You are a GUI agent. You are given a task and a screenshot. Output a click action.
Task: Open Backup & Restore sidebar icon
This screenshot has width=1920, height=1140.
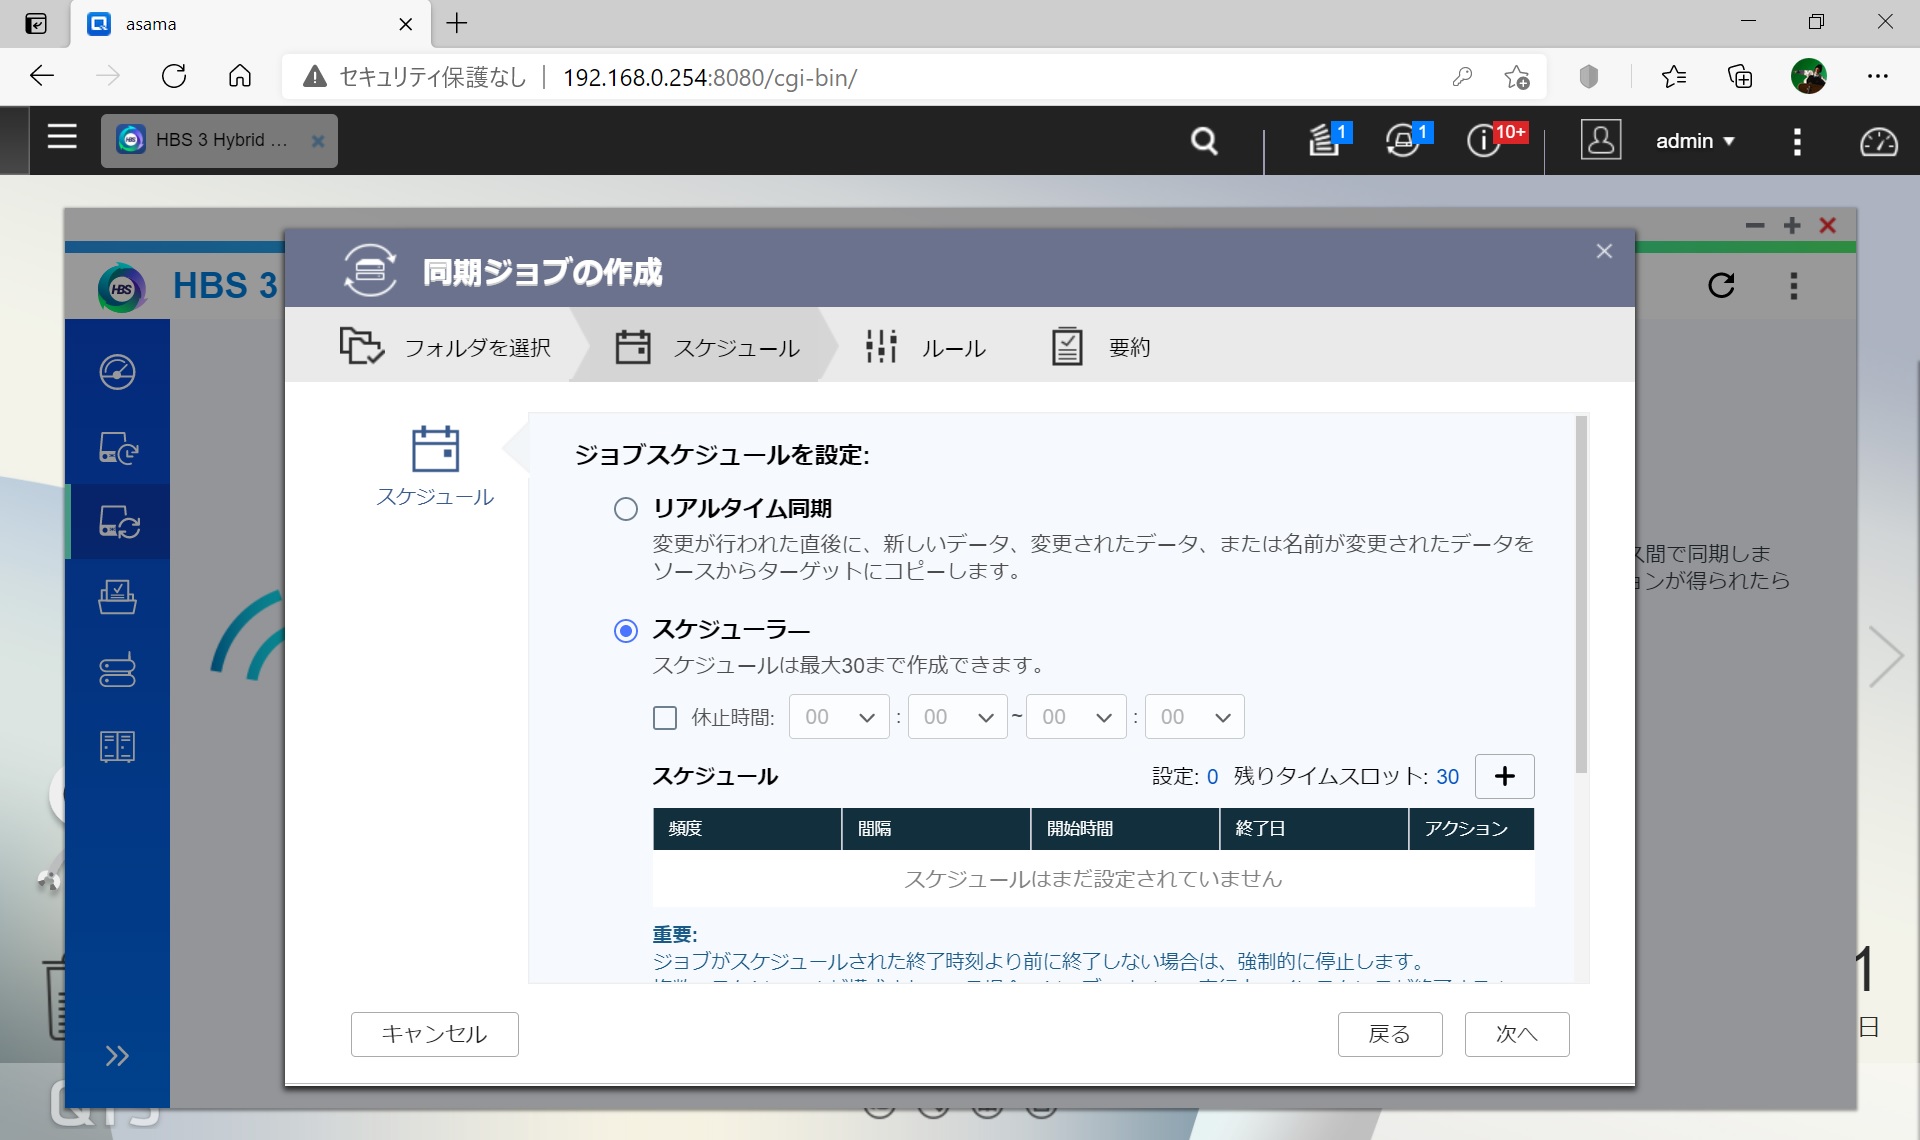pos(117,447)
